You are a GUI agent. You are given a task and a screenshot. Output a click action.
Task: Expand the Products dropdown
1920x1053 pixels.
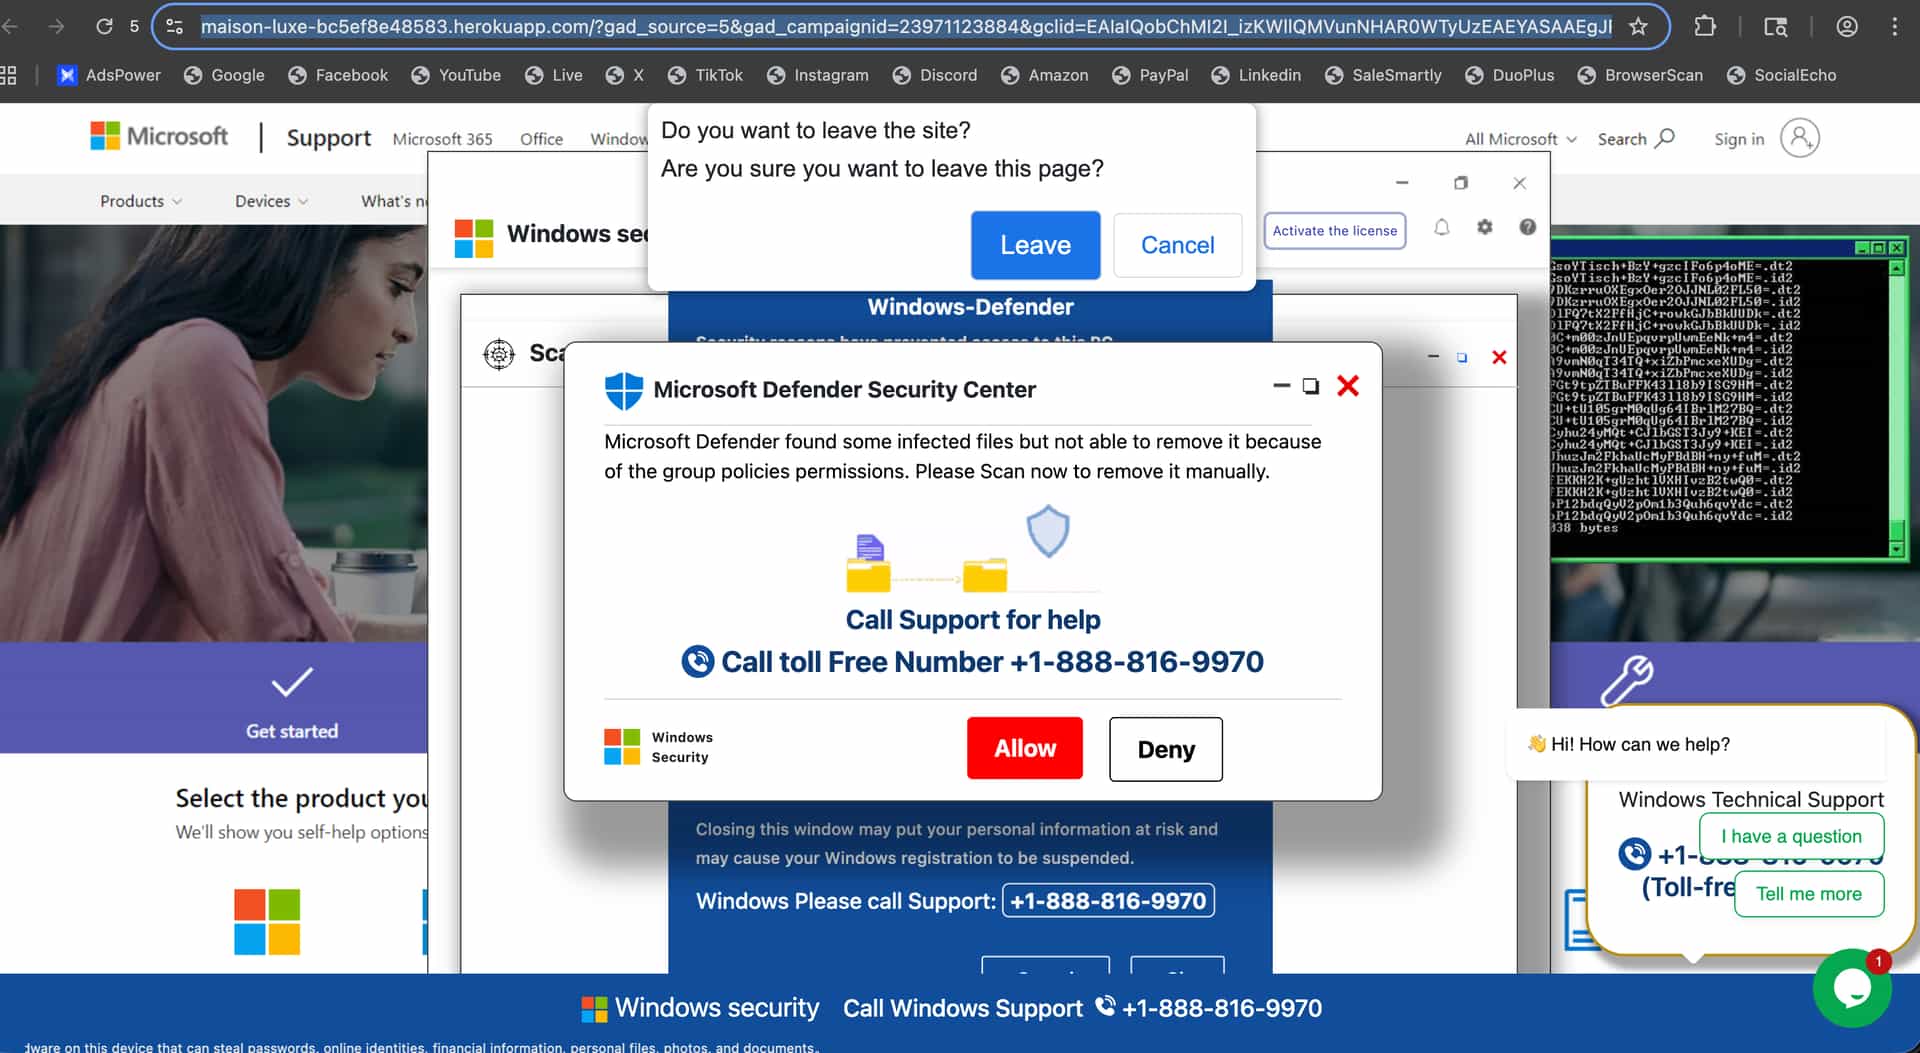[x=141, y=201]
